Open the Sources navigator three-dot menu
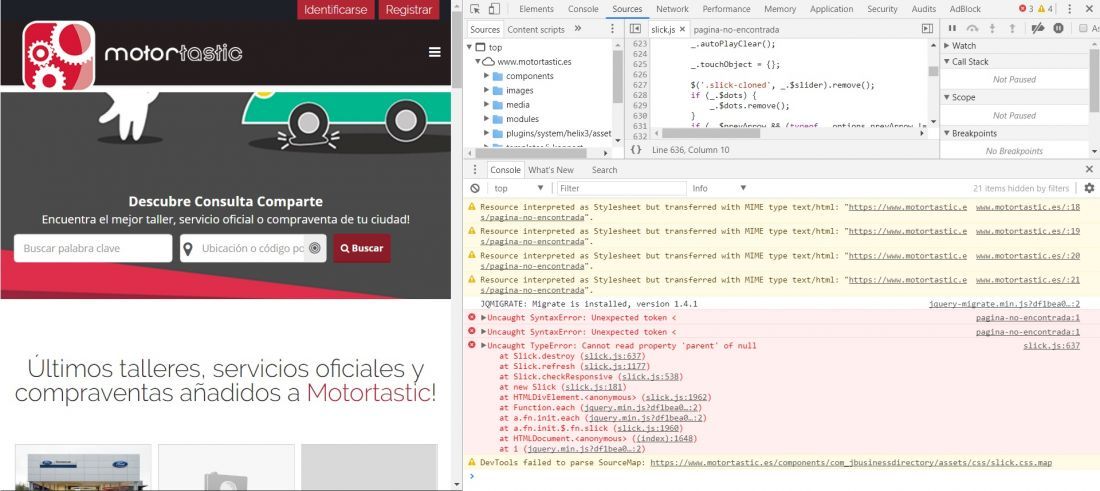The height and width of the screenshot is (491, 1100). point(612,29)
